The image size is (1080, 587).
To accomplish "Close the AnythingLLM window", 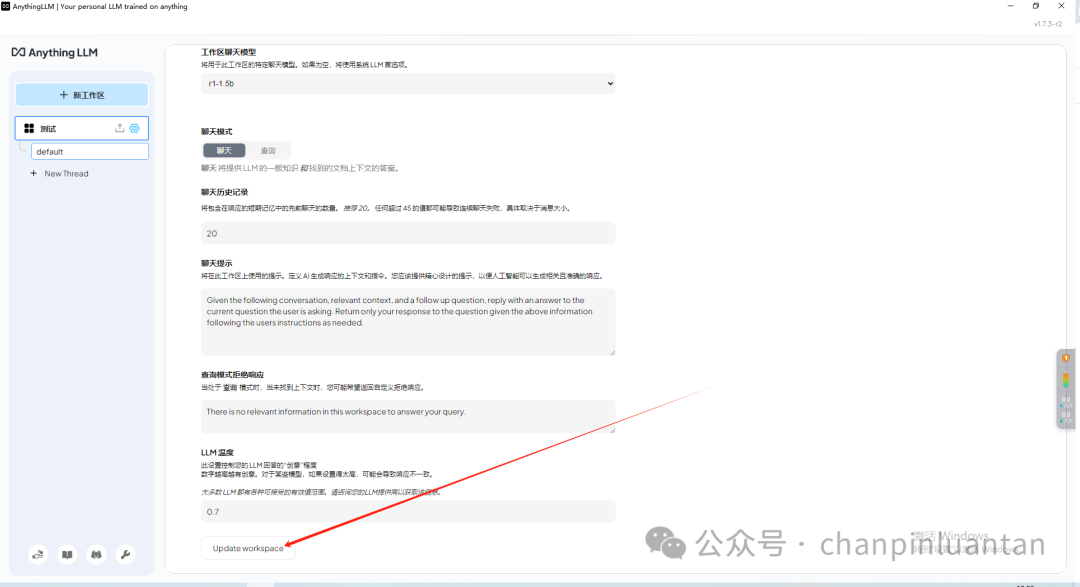I will [1061, 6].
